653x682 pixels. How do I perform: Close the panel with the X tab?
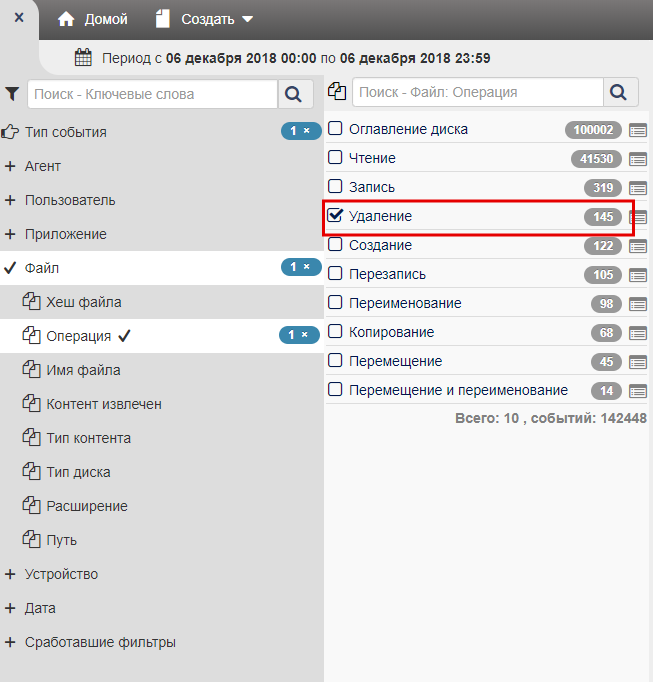[19, 18]
